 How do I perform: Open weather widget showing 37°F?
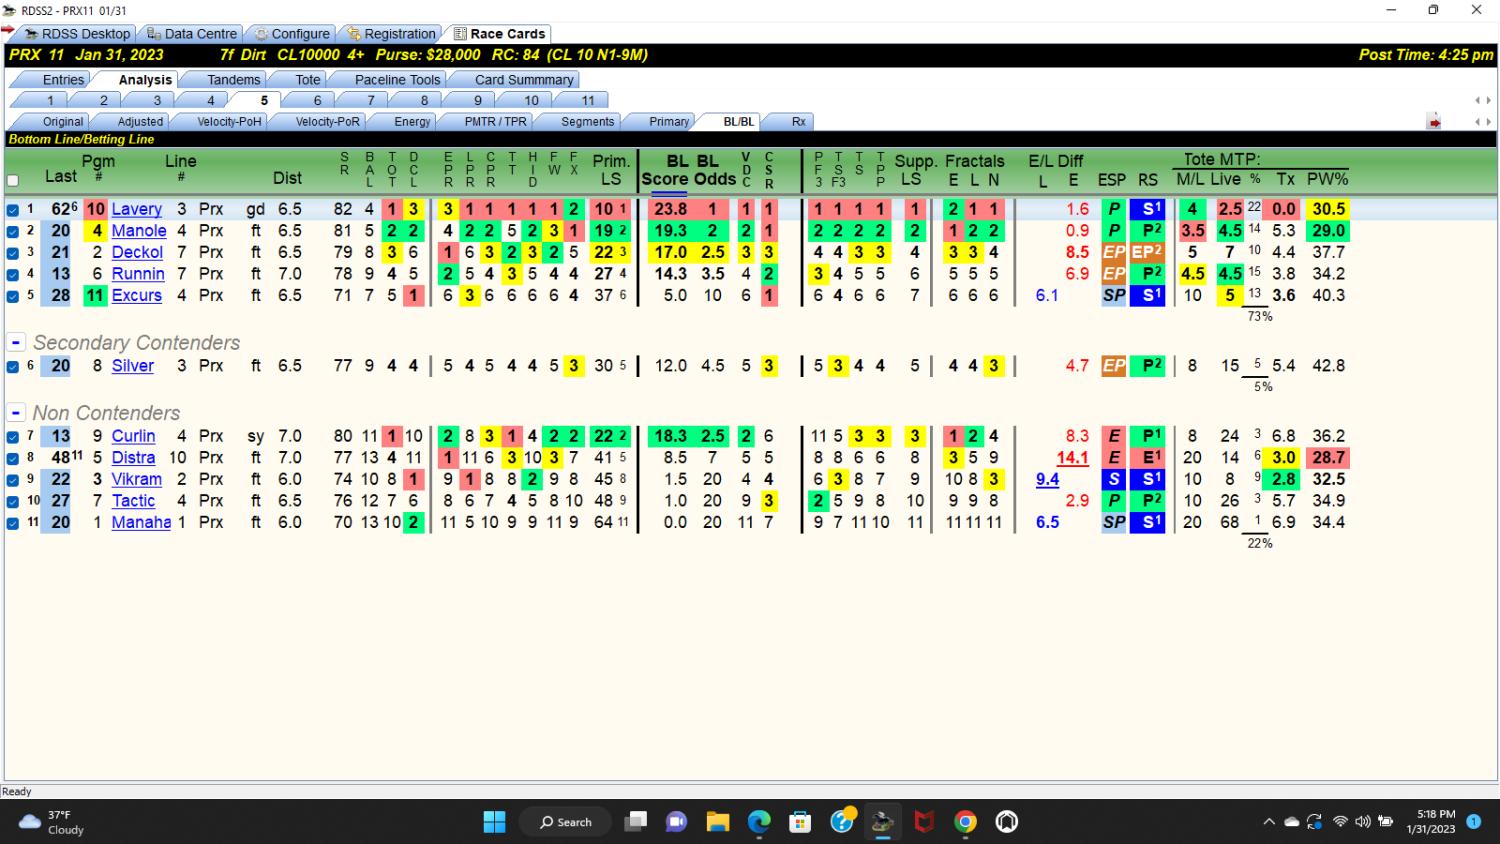pyautogui.click(x=52, y=822)
